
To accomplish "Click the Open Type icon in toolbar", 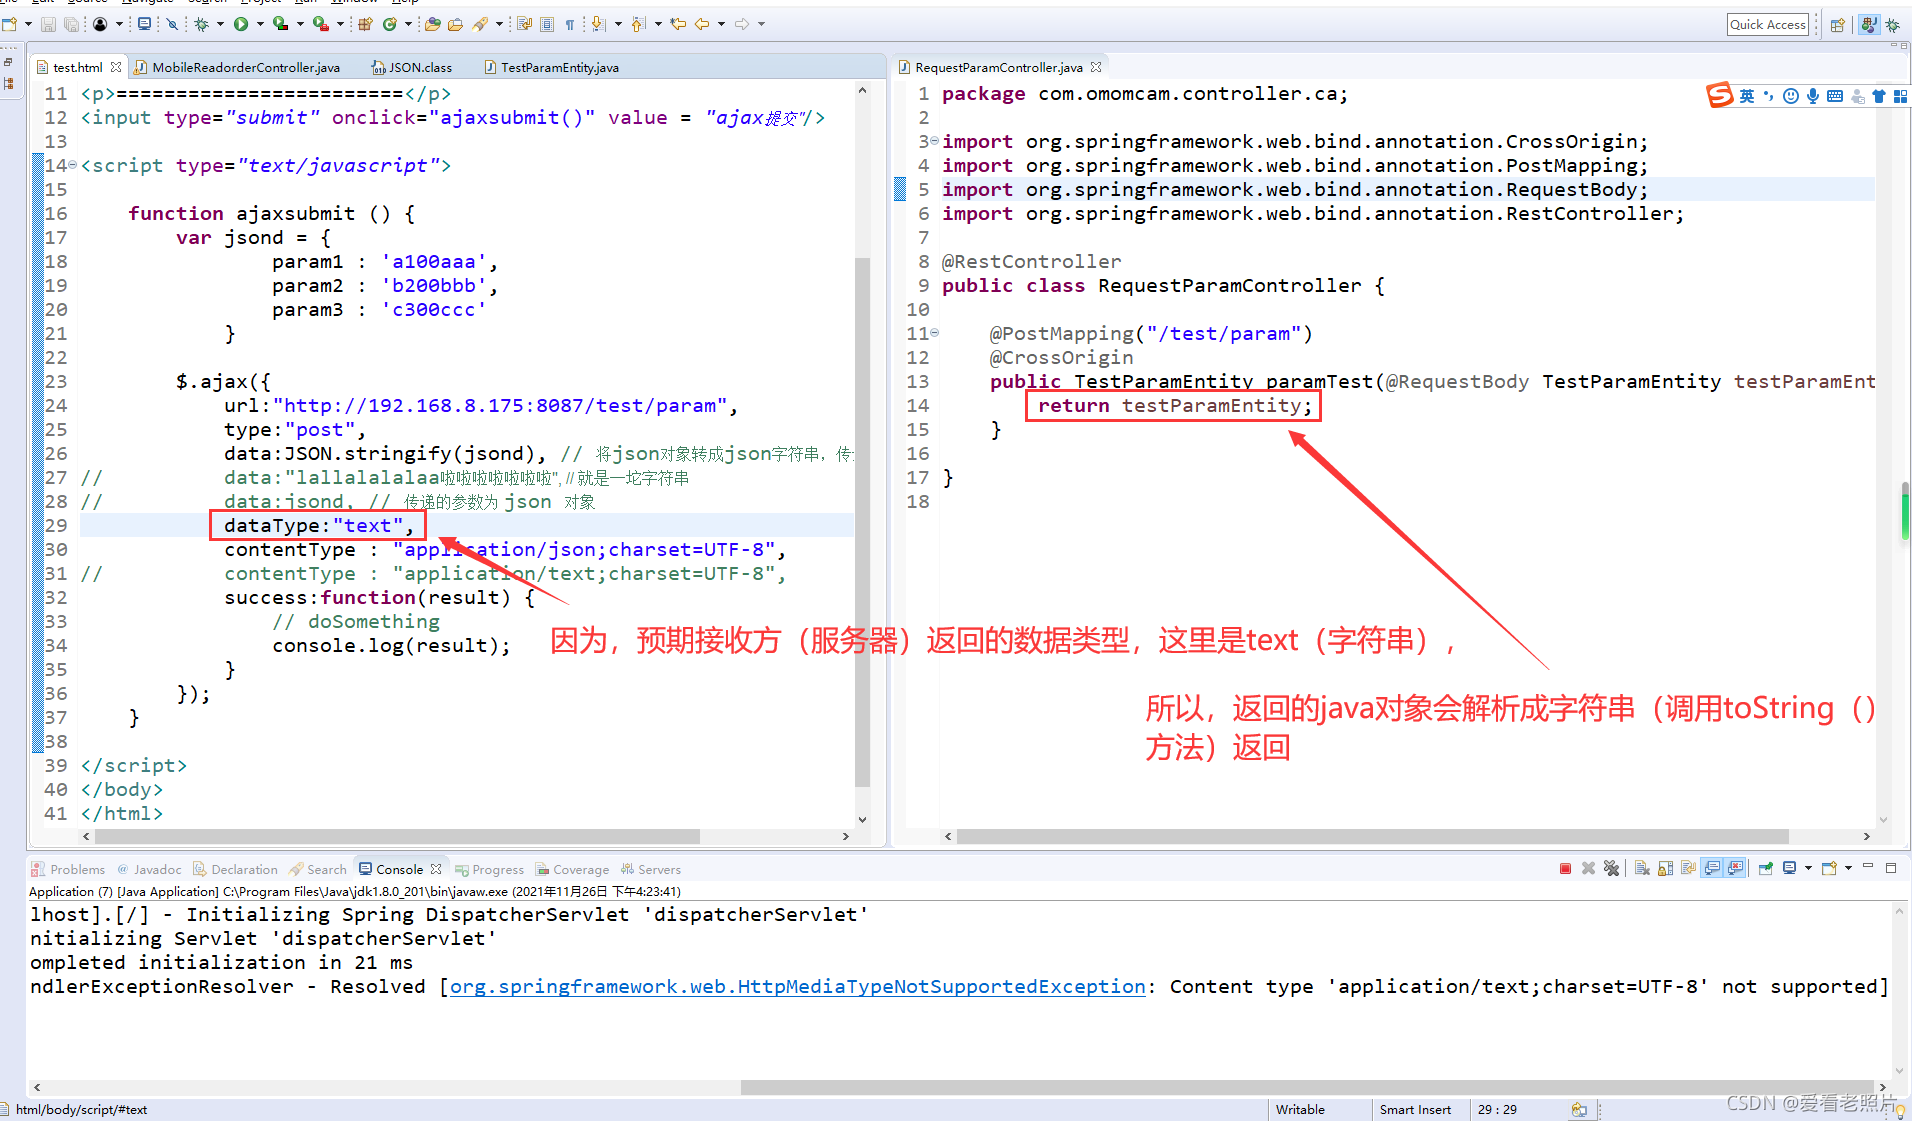I will tap(432, 24).
